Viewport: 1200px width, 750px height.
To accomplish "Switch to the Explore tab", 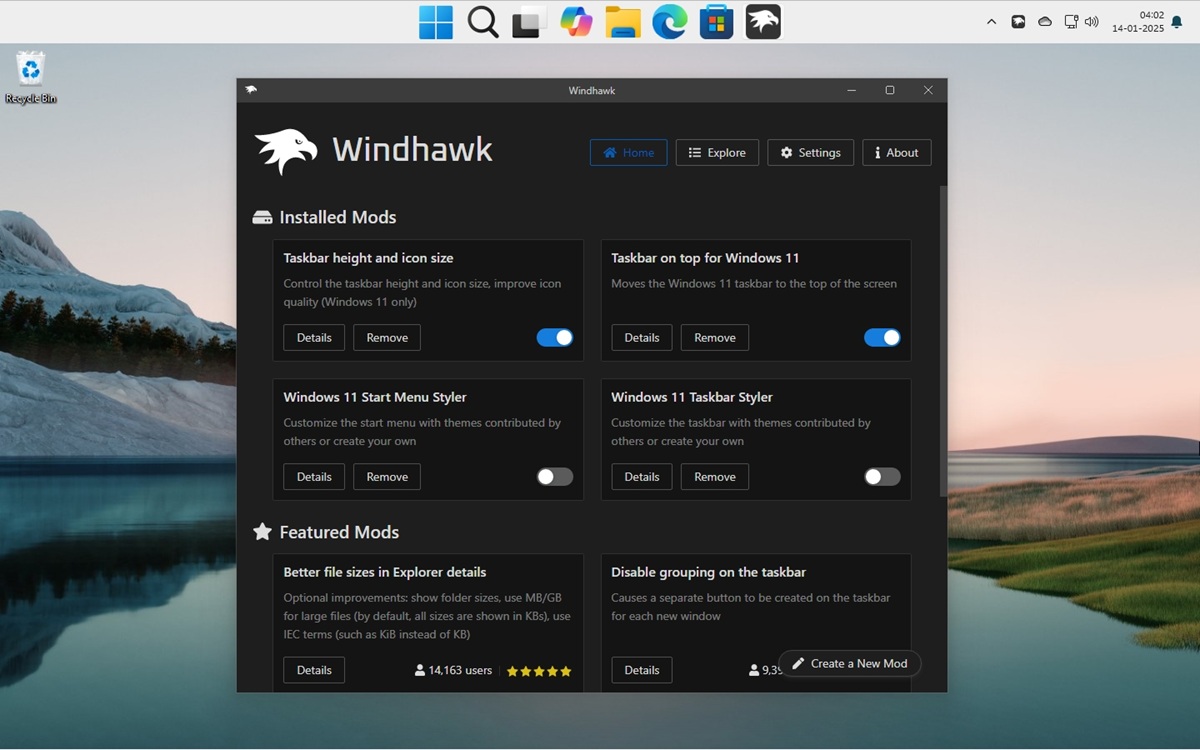I will pos(717,152).
